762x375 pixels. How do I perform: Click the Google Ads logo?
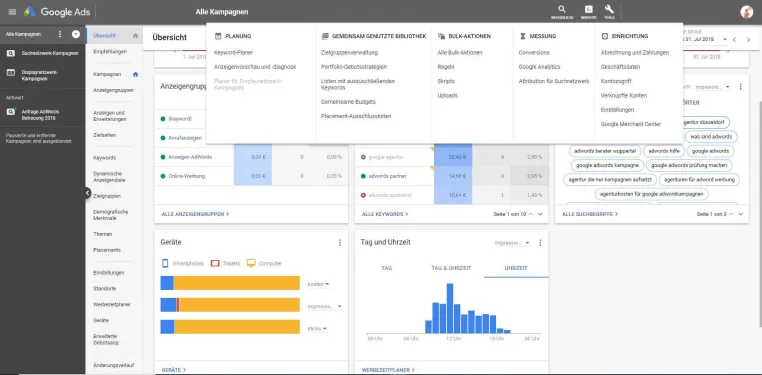pyautogui.click(x=56, y=12)
